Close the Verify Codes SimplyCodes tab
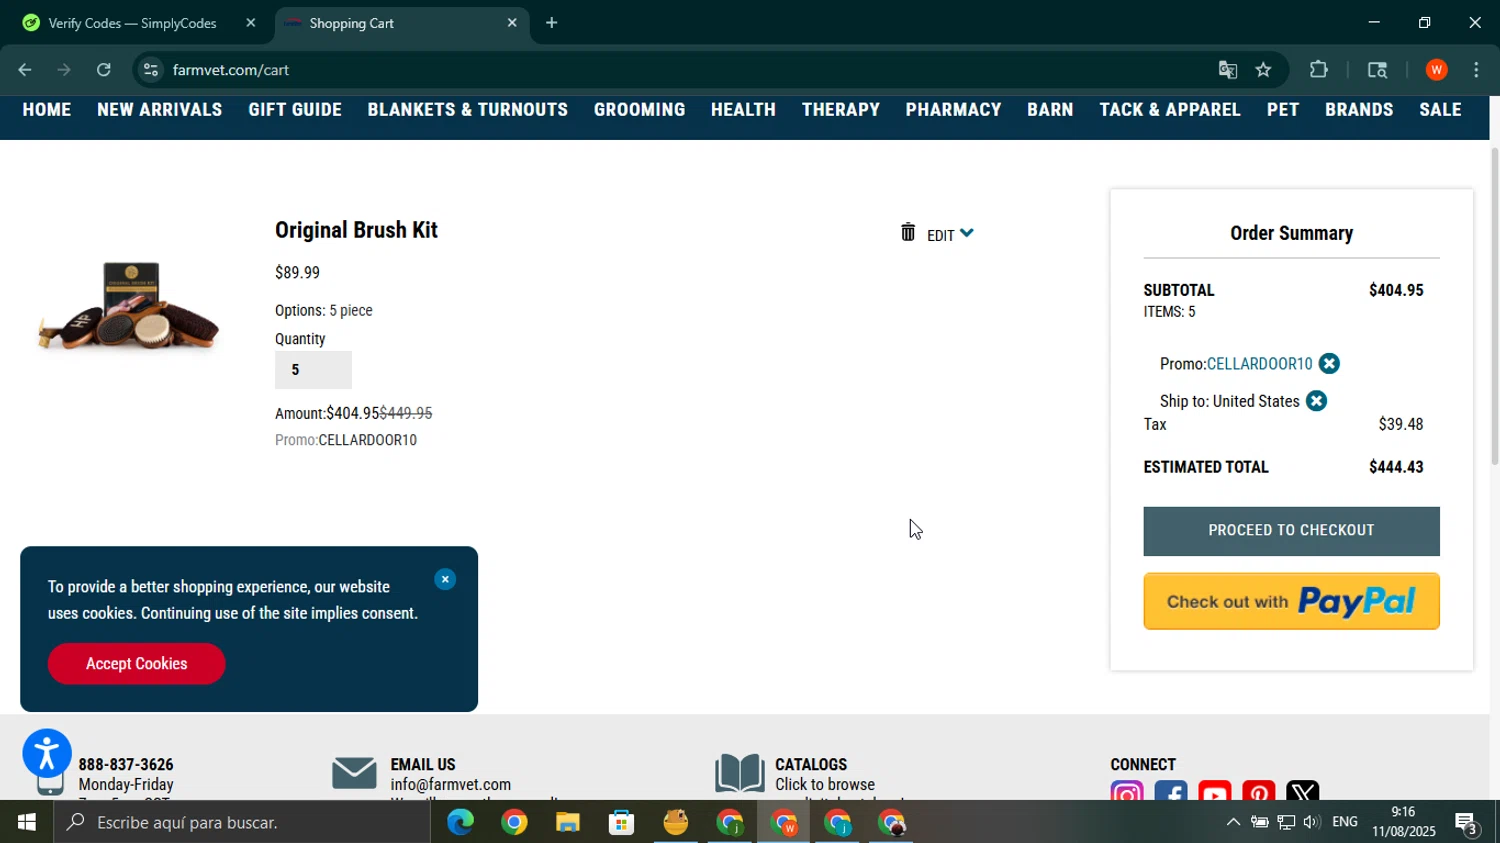This screenshot has width=1500, height=843. (x=251, y=23)
